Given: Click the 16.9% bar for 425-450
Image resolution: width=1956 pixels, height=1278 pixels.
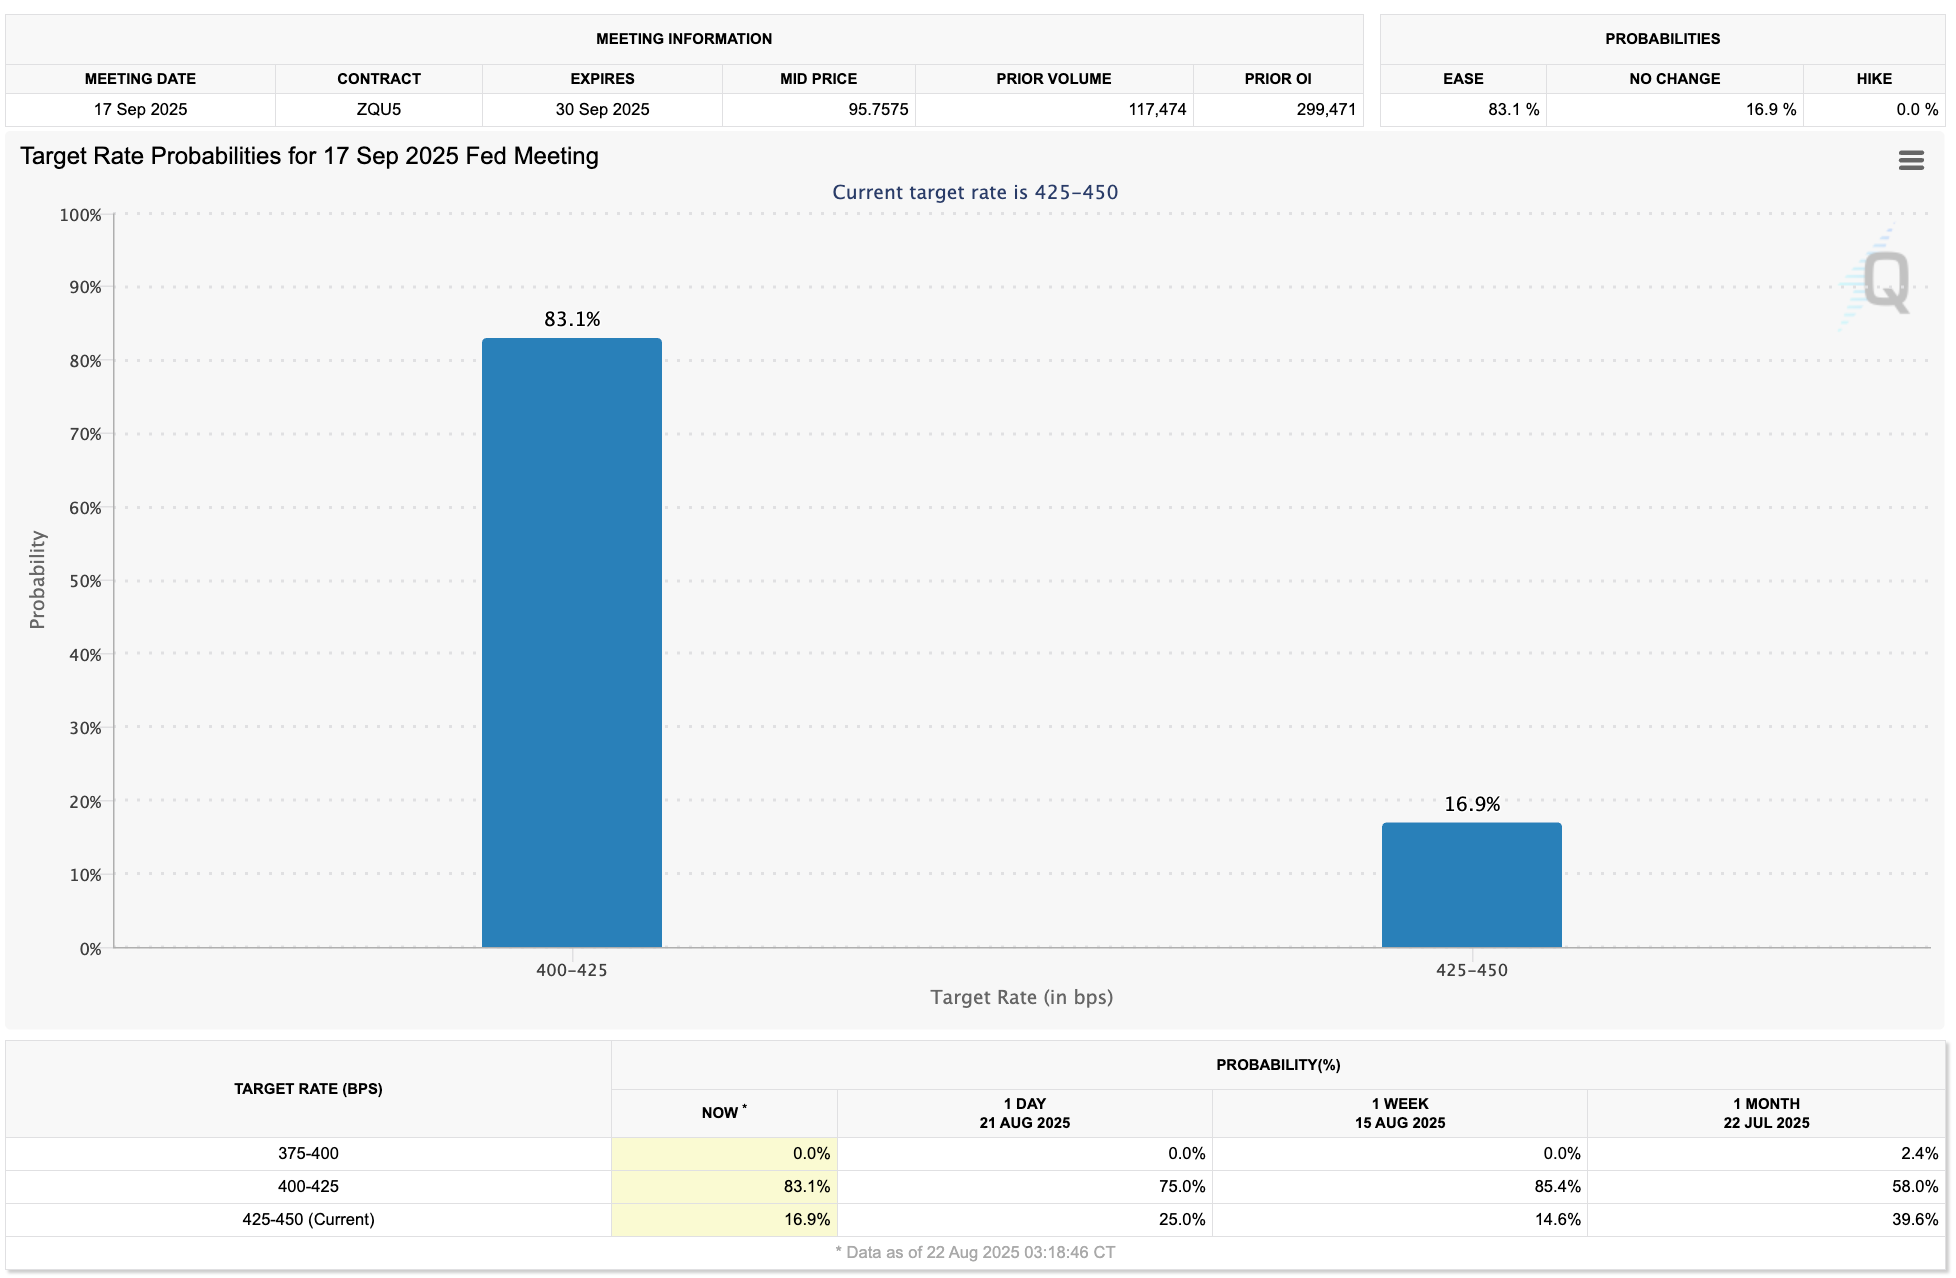Looking at the screenshot, I should [1470, 884].
